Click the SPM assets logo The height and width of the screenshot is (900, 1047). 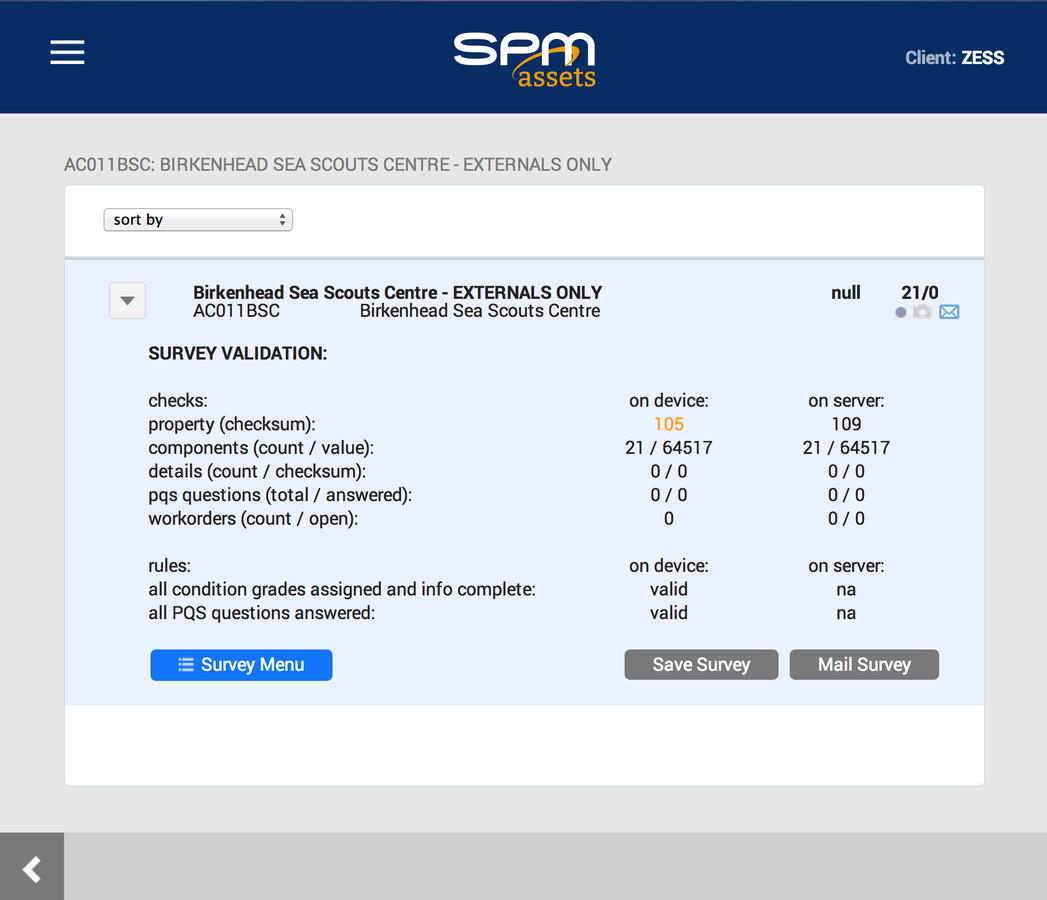point(525,59)
